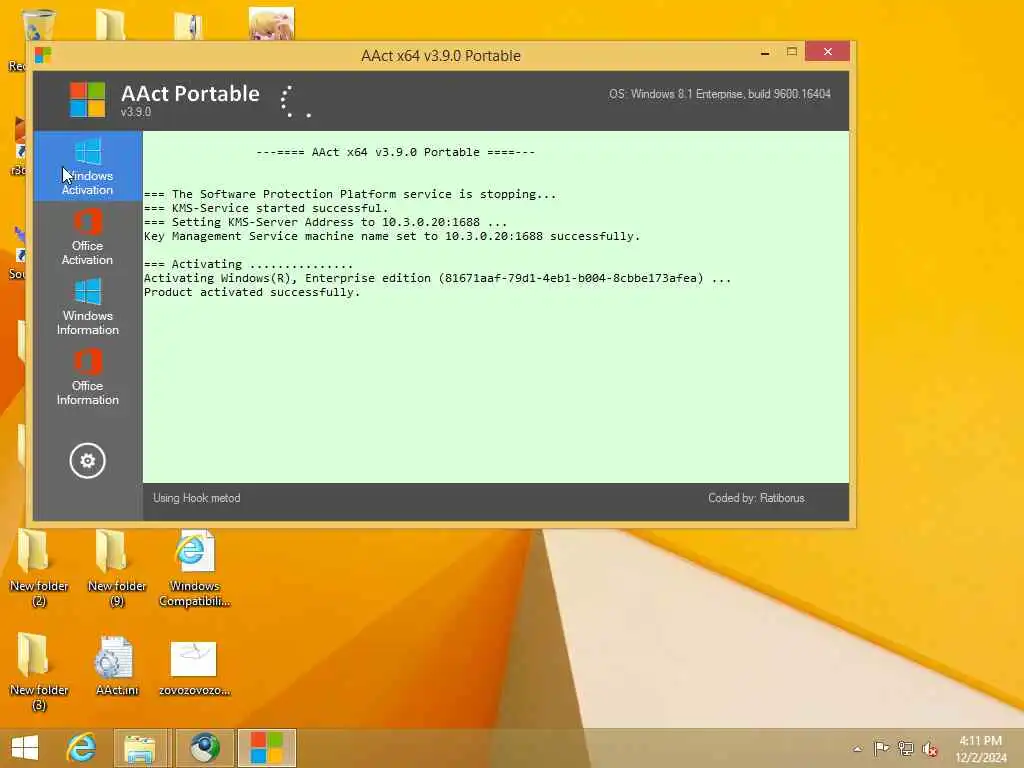This screenshot has width=1024, height=768.
Task: Click the OS build info text
Action: point(720,94)
